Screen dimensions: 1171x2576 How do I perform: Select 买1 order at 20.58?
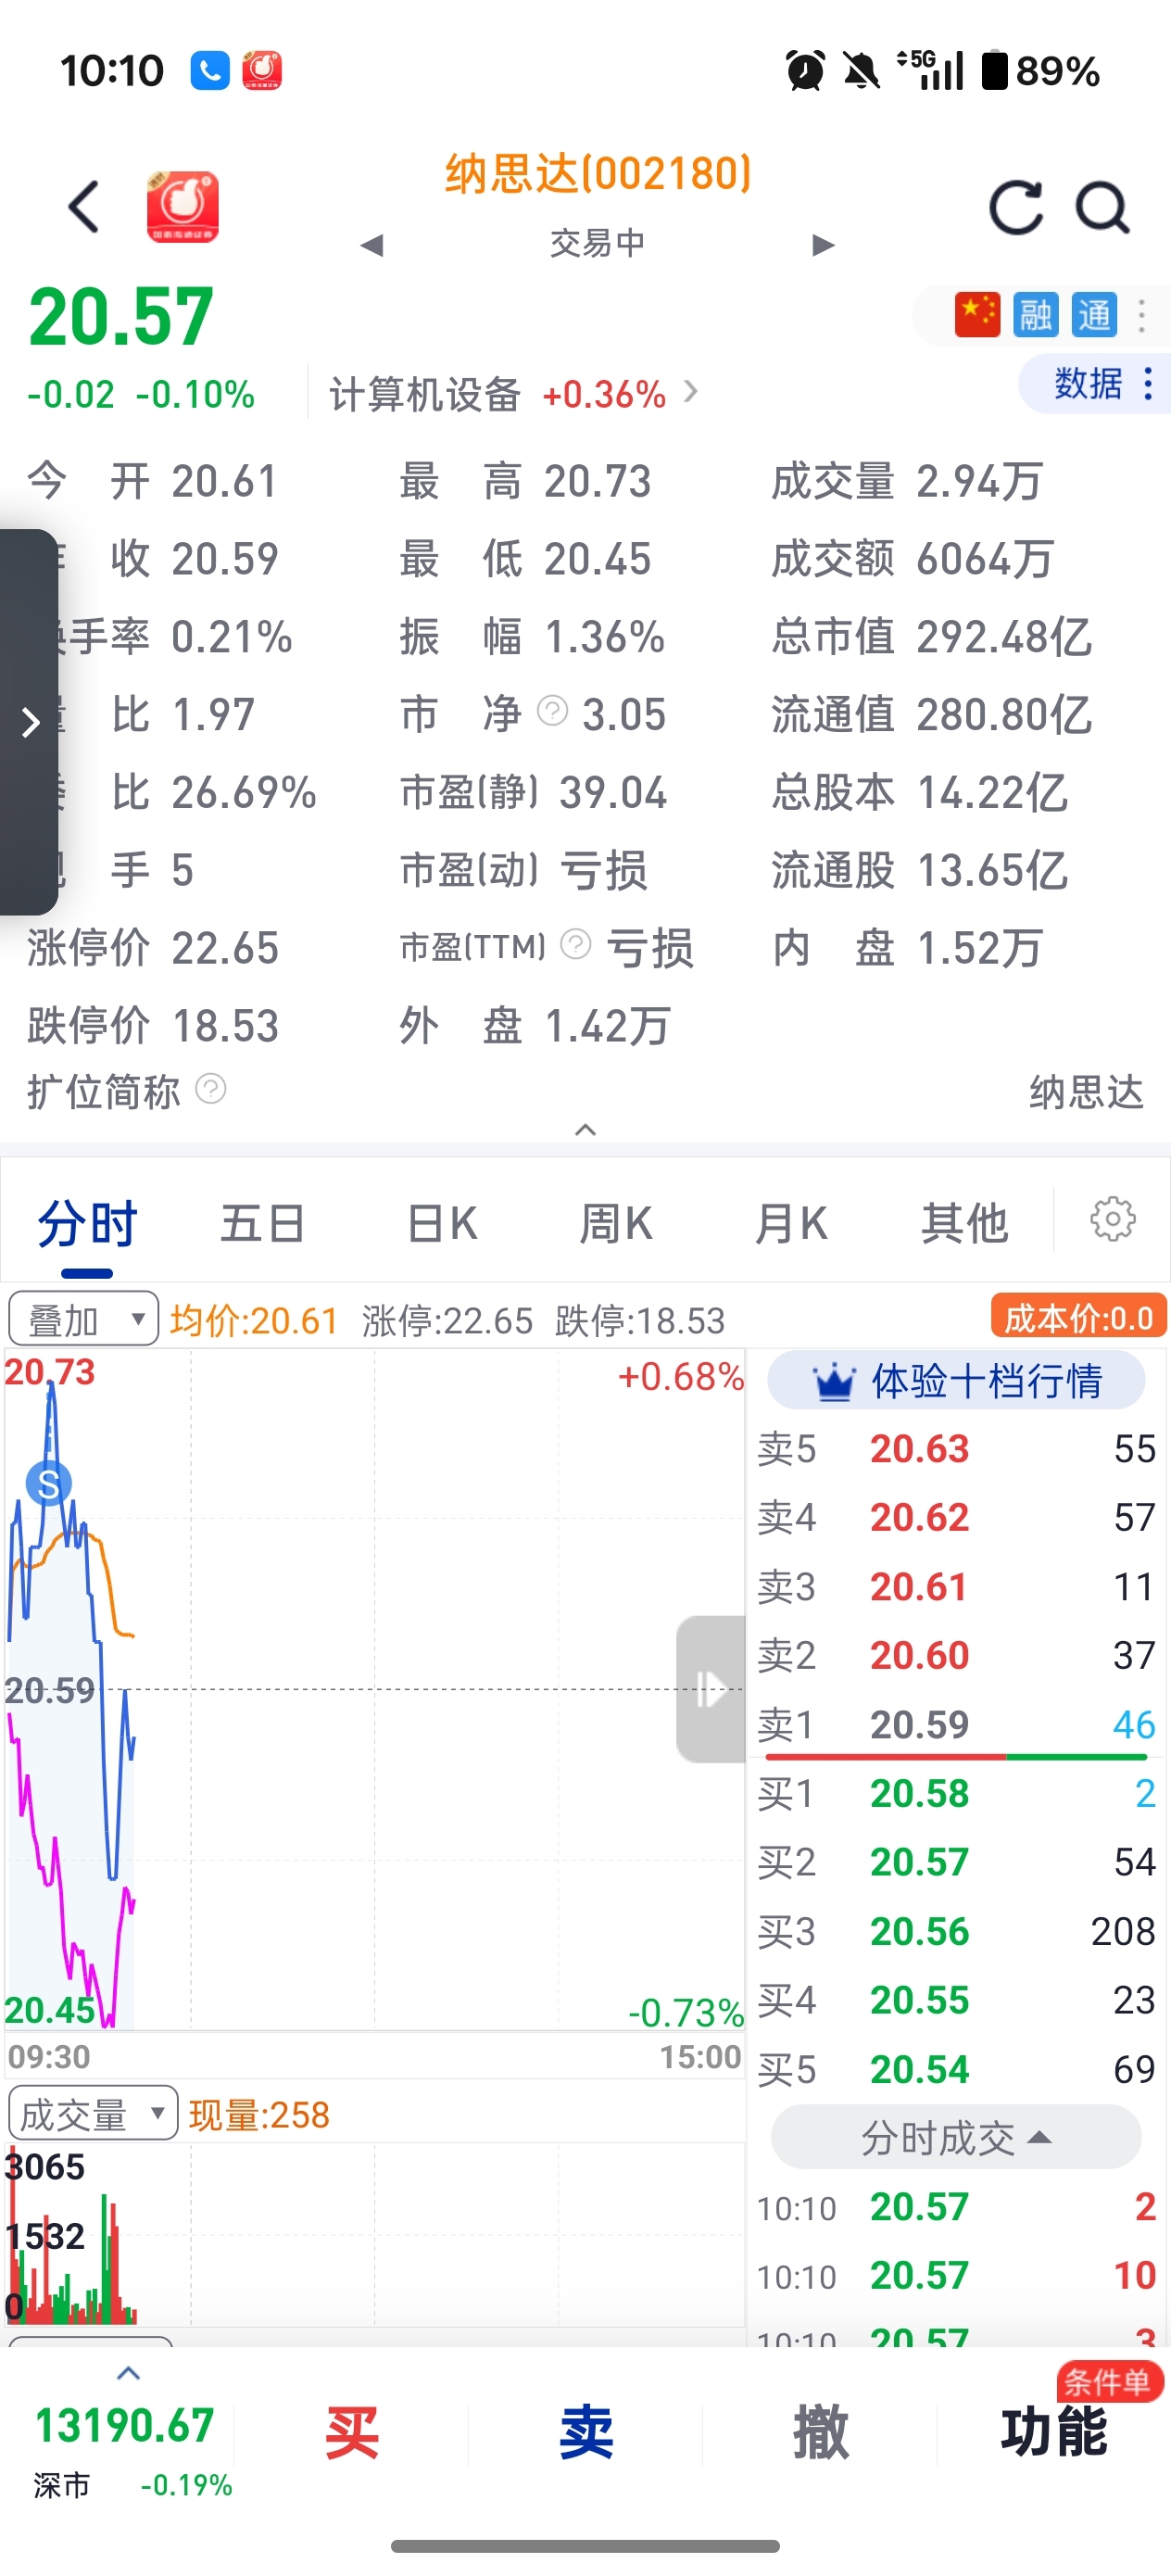(956, 1794)
